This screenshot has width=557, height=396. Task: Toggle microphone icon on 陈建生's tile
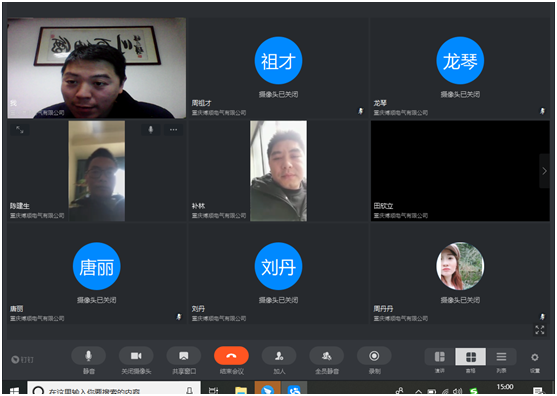point(151,130)
